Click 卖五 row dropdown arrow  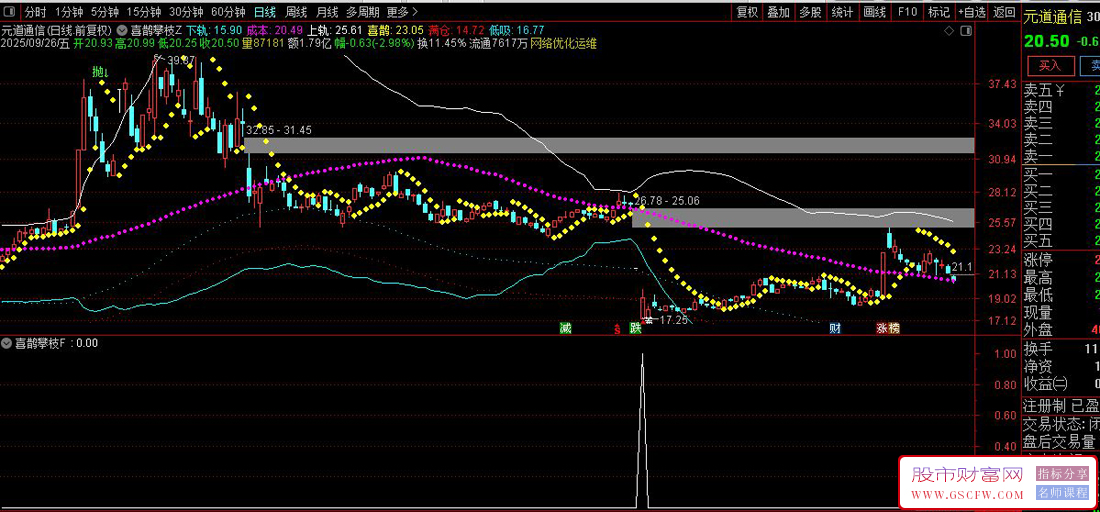point(1062,90)
